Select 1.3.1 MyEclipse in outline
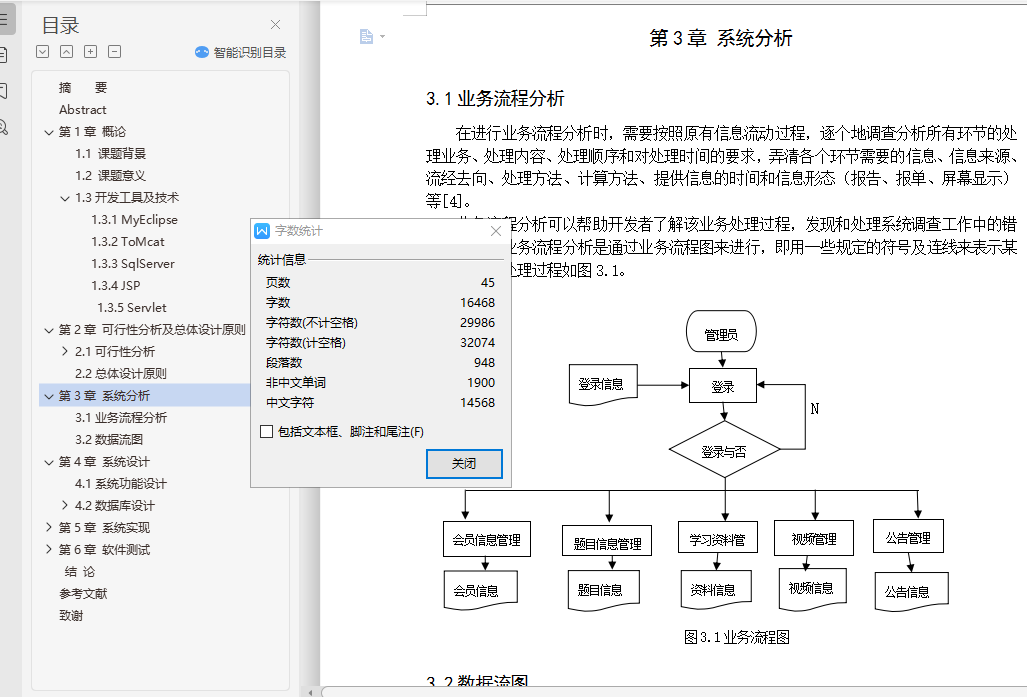This screenshot has height=697, width=1027. coord(134,219)
